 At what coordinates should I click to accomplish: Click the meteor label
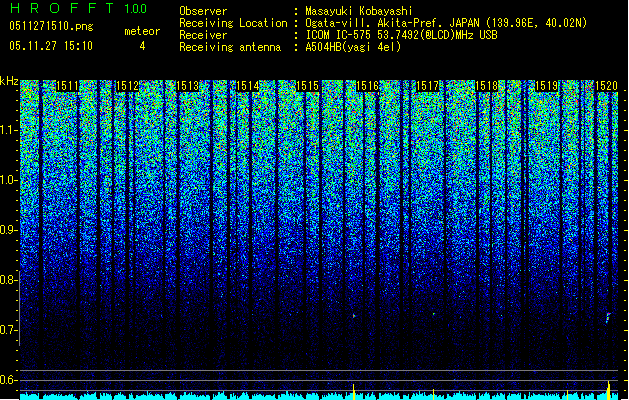(x=142, y=31)
